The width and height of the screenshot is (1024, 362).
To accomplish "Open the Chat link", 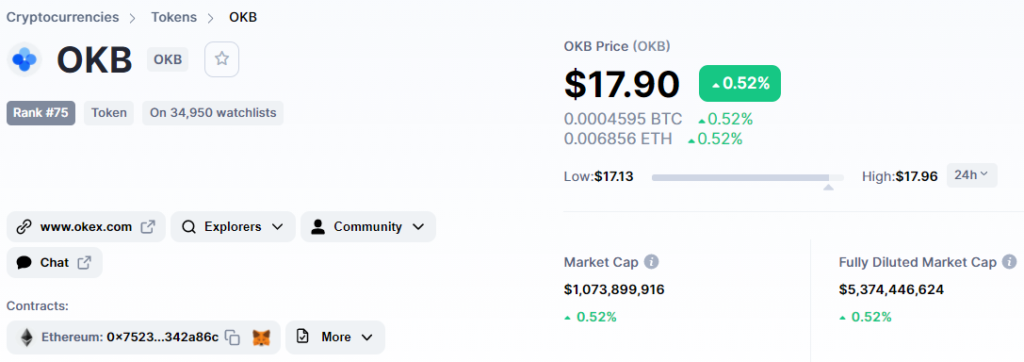I will point(55,263).
